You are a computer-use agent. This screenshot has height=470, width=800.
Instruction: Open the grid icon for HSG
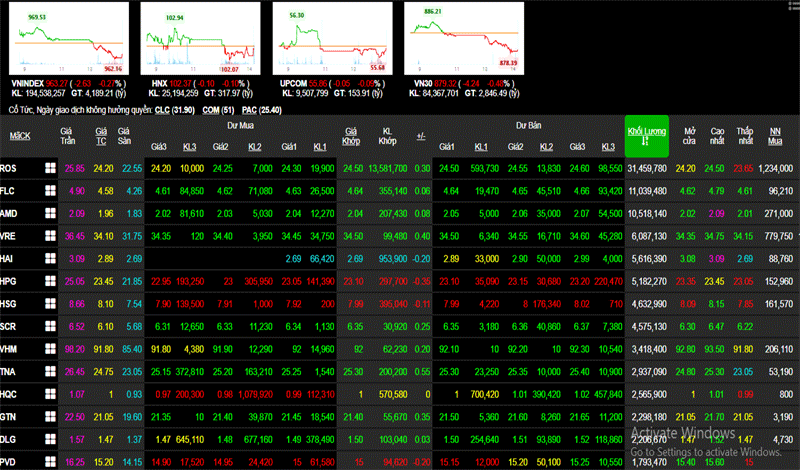50,304
